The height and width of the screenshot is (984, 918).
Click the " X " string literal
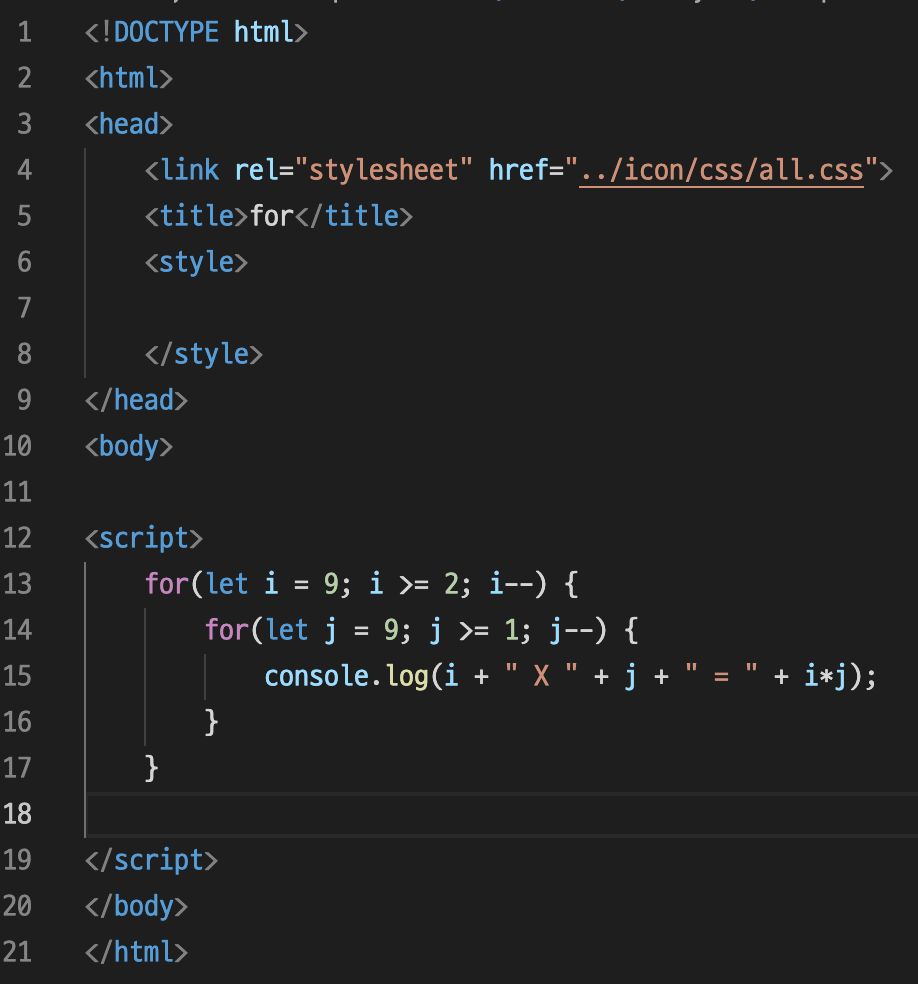(x=541, y=676)
